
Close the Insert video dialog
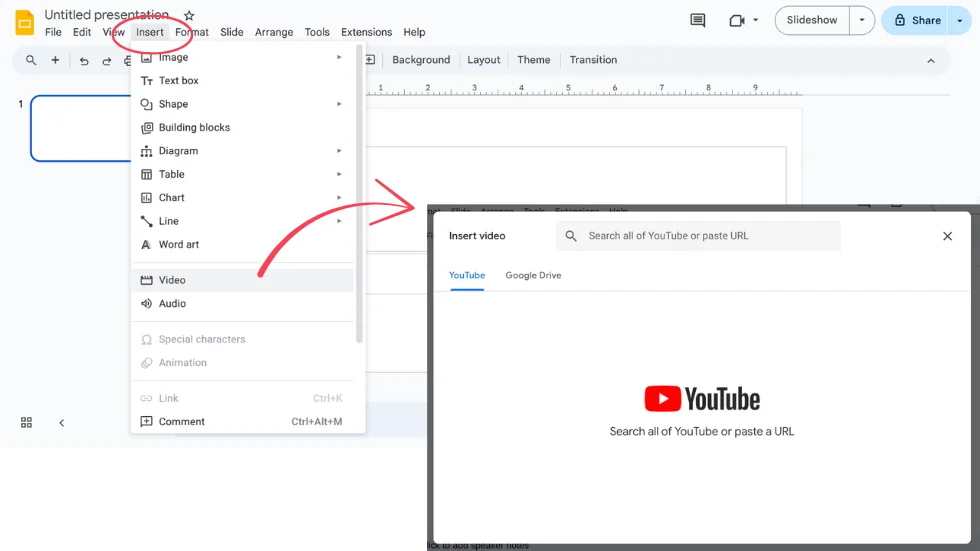click(x=948, y=236)
